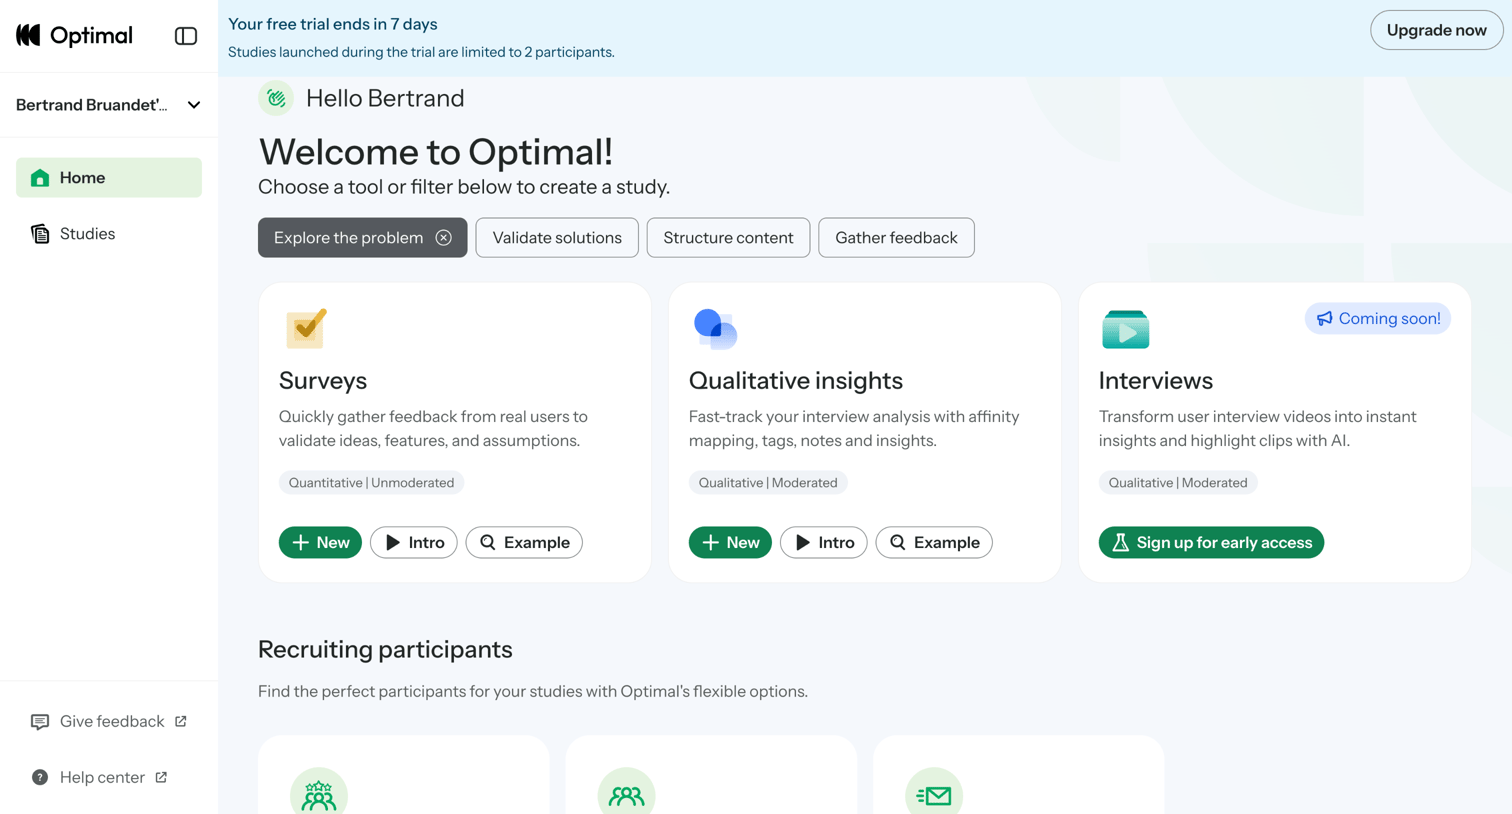View the Qualitative insights Example
Screen dimensions: 1512x814
point(934,542)
